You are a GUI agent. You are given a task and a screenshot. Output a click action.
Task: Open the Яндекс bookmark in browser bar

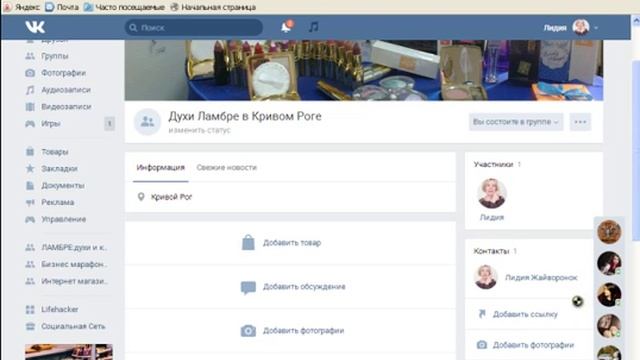[22, 7]
